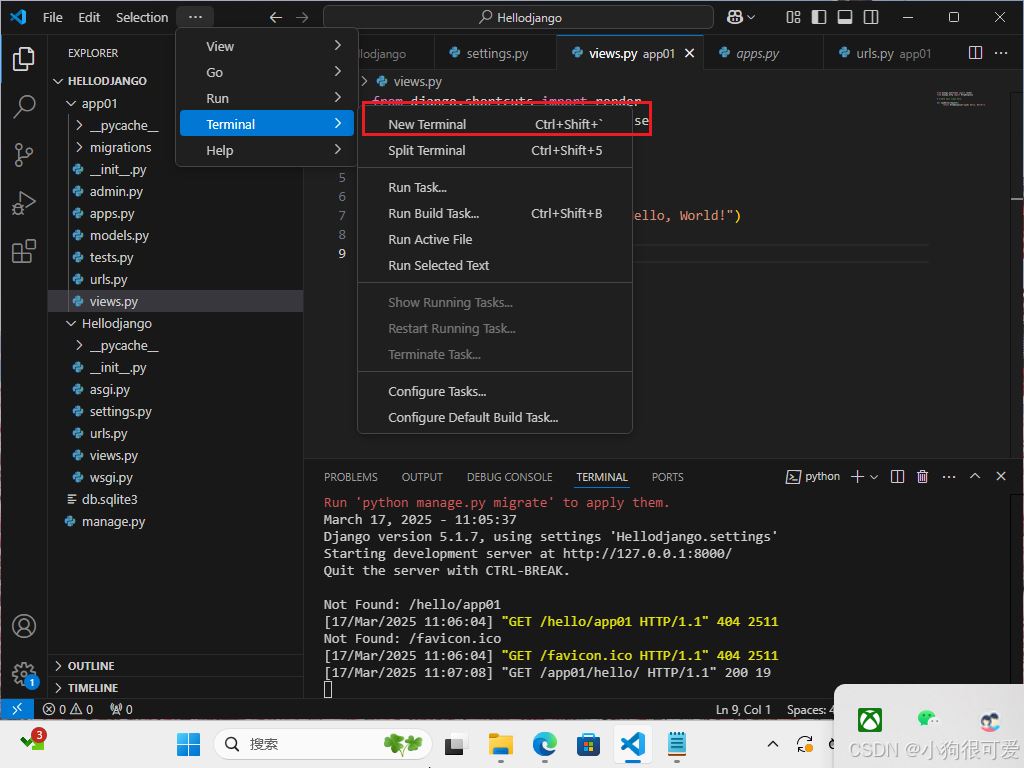Select Configure Tasks... menu entry
Viewport: 1024px width, 768px height.
click(494, 391)
